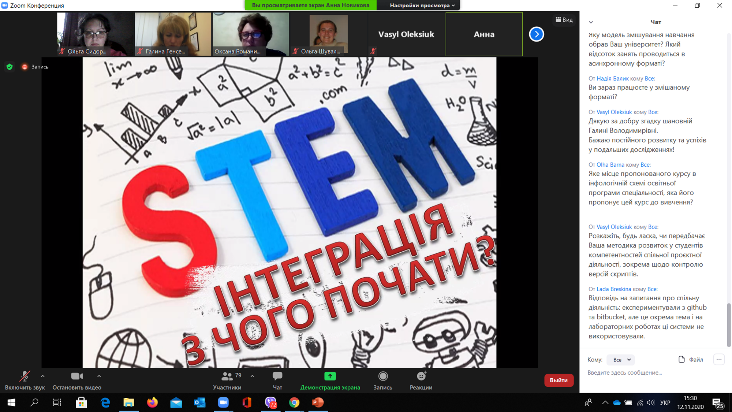
Task: Toggle the Остановить видео camera button
Action: point(77,376)
